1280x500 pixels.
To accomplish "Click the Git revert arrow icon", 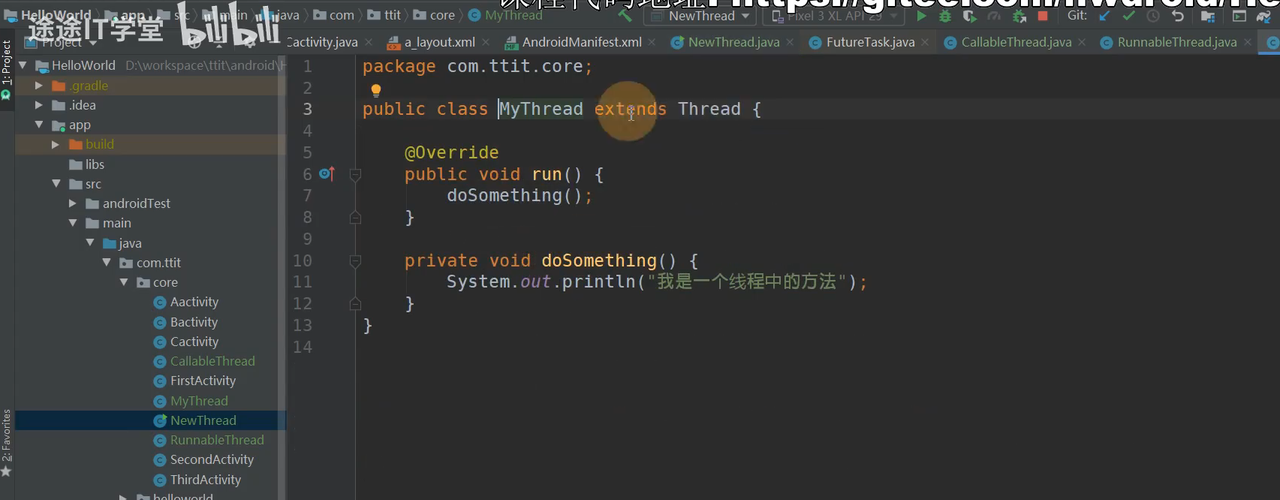I will pyautogui.click(x=1178, y=16).
